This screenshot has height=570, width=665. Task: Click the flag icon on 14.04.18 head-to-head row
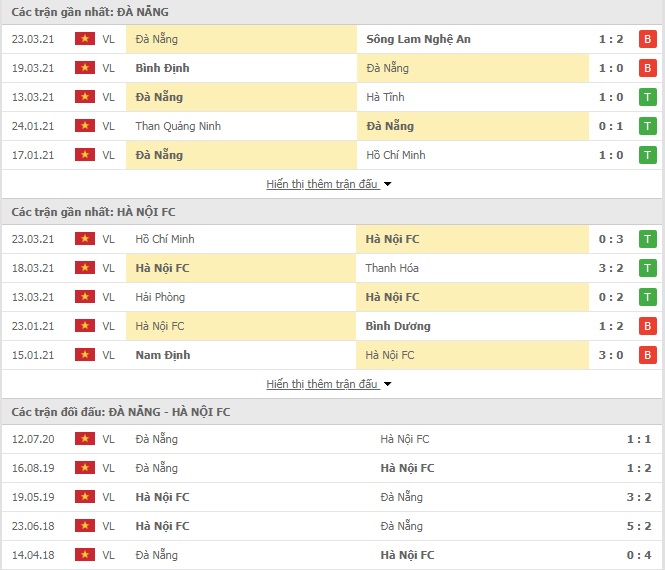[x=85, y=554]
